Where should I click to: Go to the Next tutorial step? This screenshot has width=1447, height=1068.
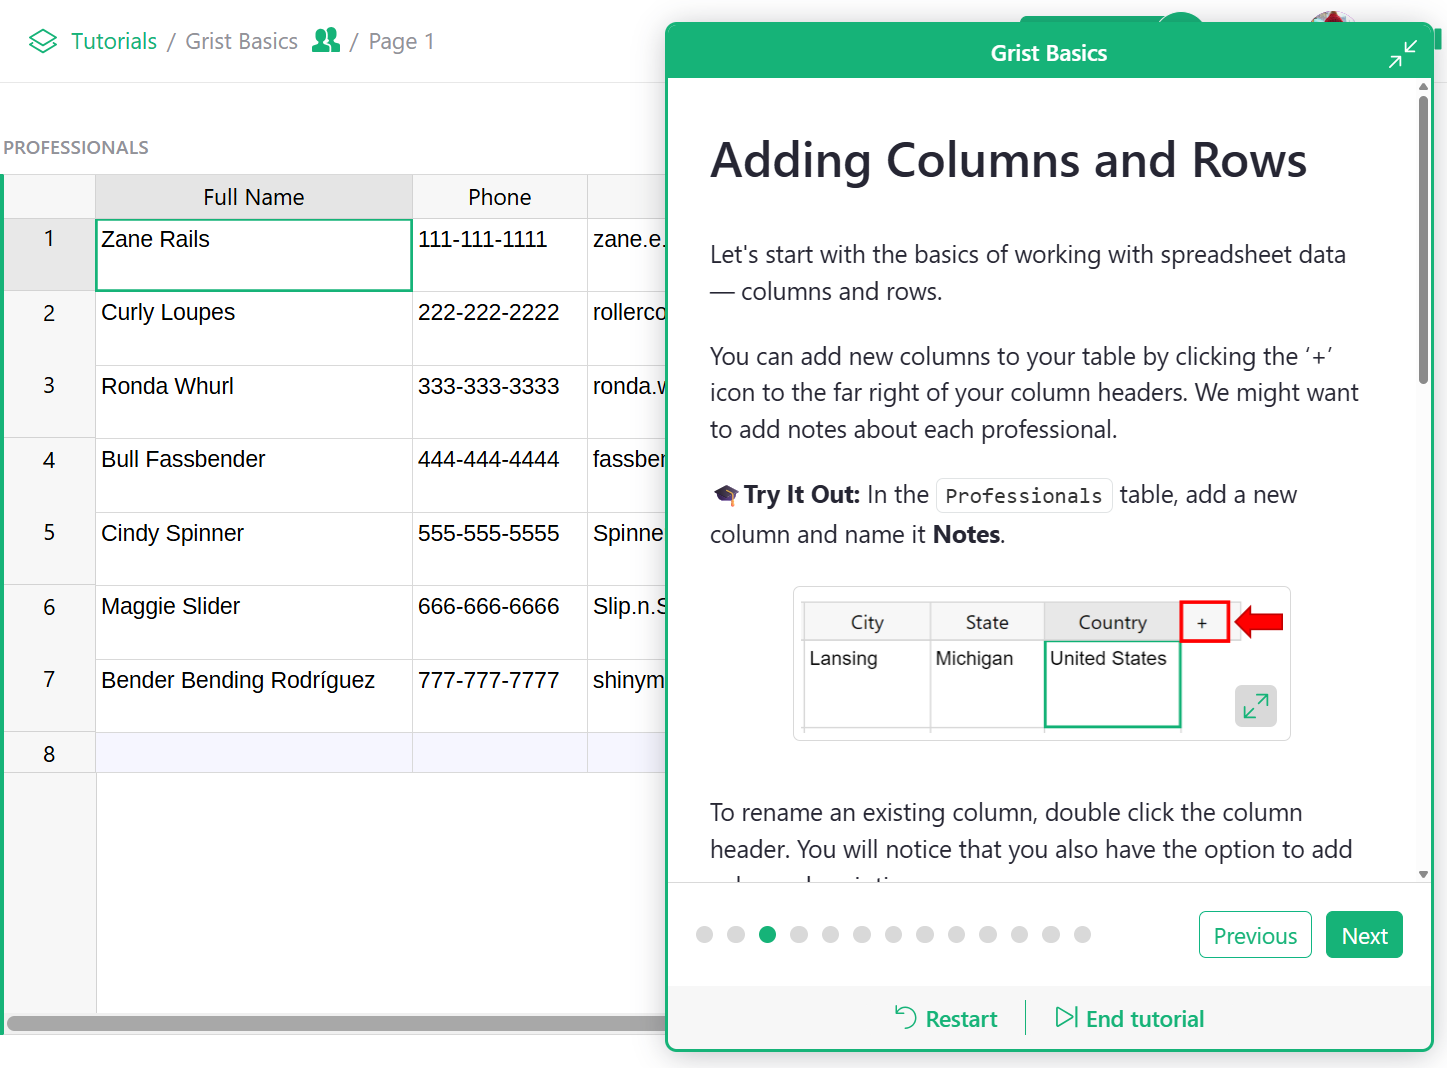coord(1363,935)
